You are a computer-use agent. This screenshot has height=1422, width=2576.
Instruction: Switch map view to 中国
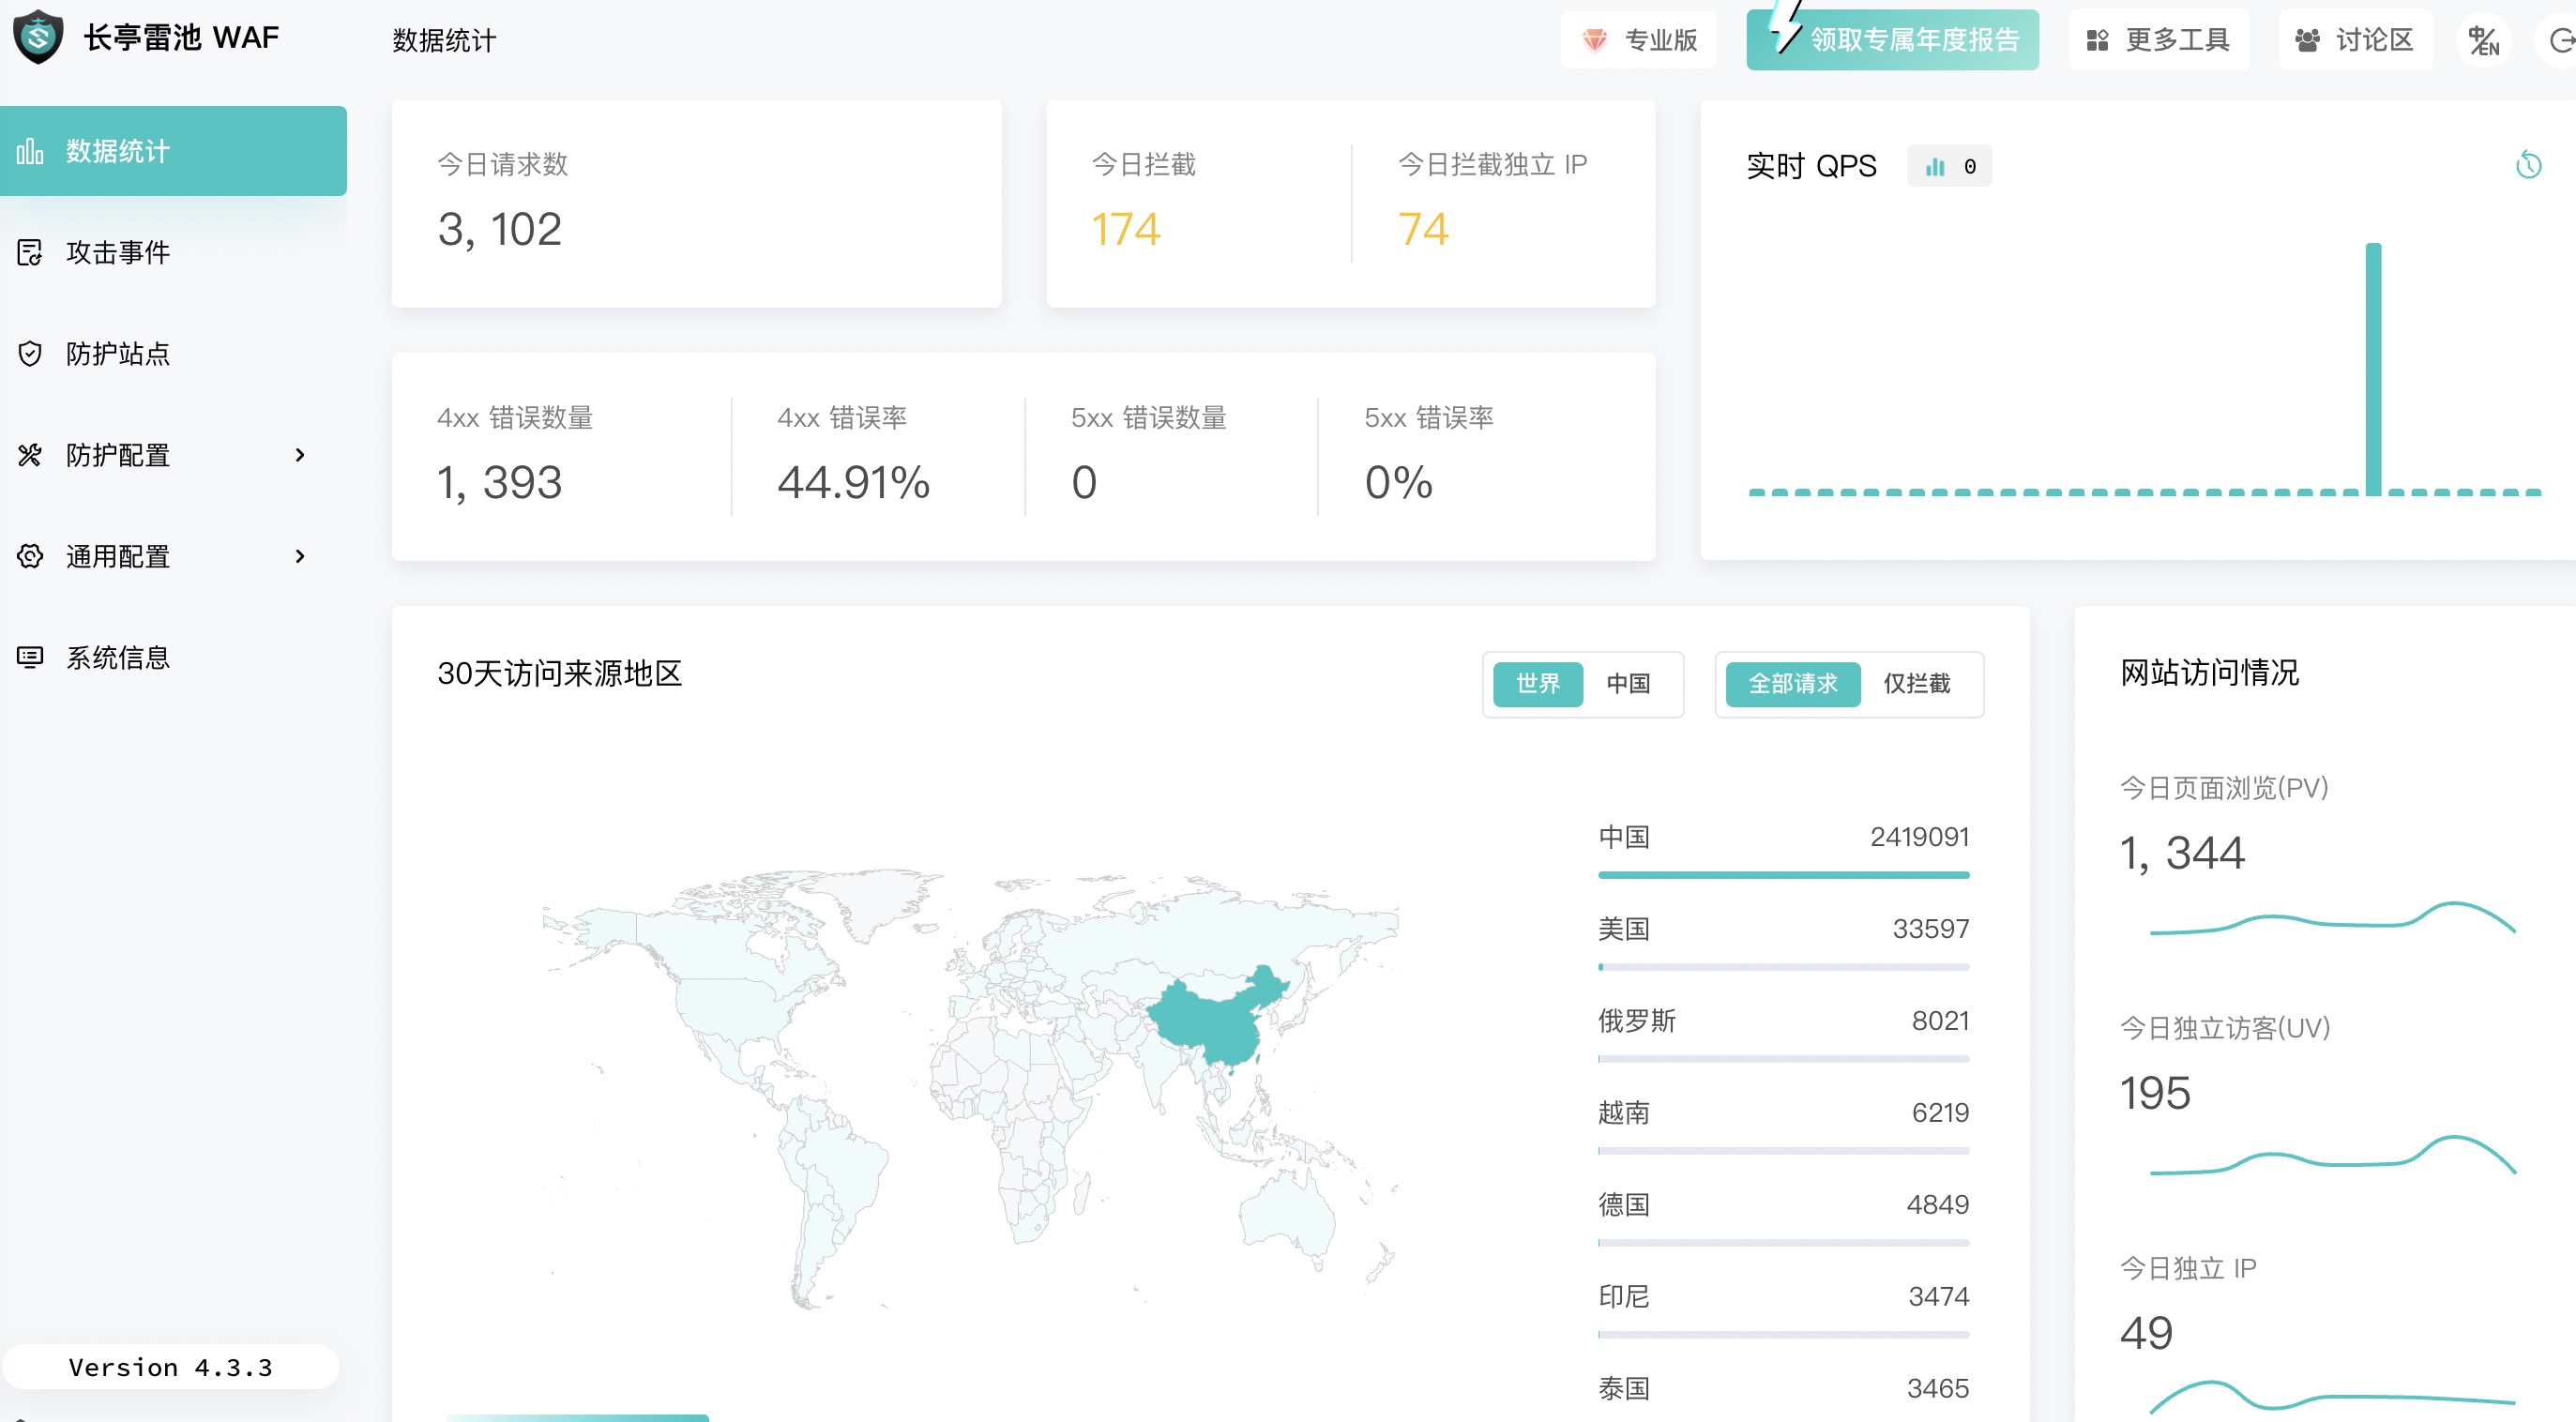(1628, 684)
